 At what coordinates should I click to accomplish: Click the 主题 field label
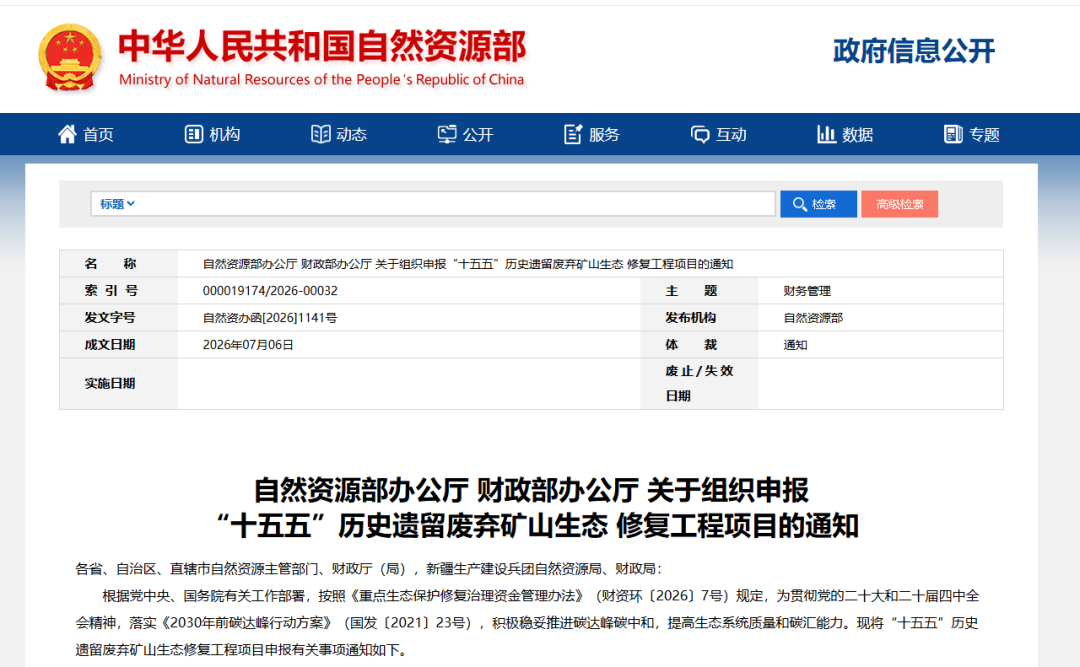pyautogui.click(x=691, y=291)
